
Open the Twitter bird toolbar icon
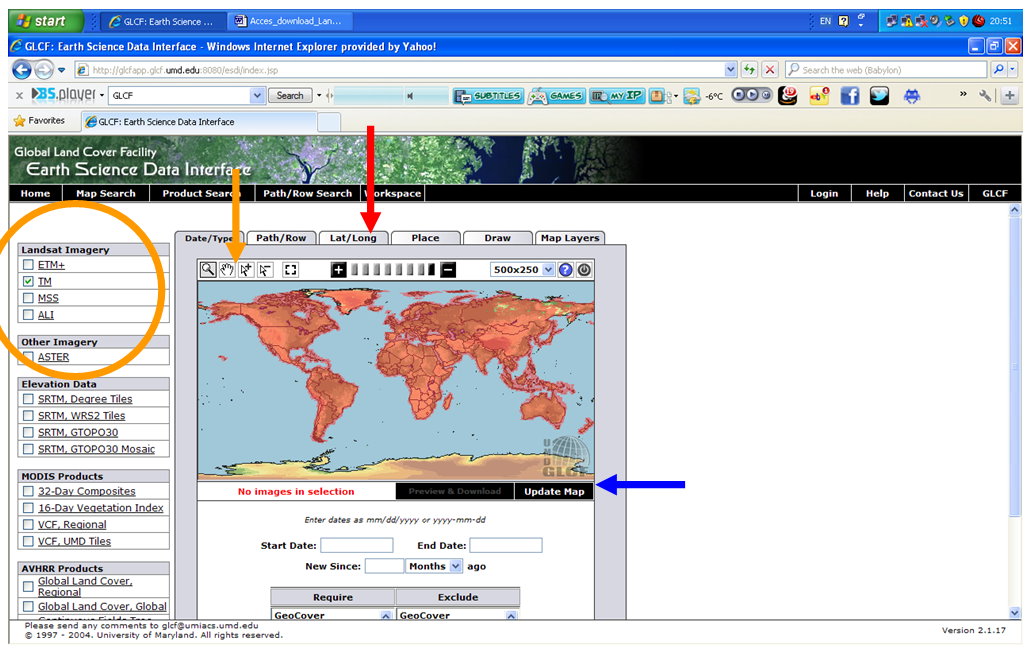(x=879, y=96)
